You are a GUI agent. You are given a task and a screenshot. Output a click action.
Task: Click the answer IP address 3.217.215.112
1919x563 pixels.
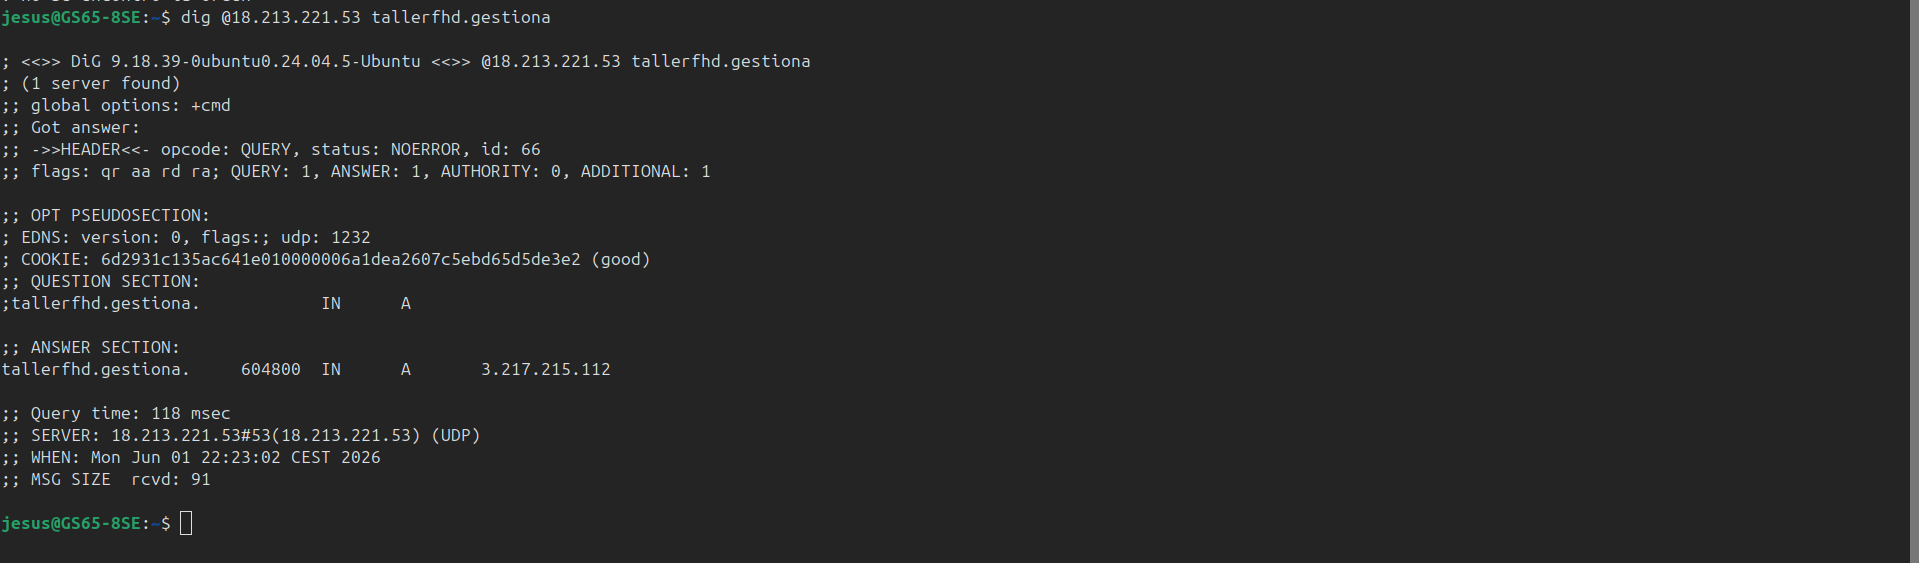coord(546,369)
